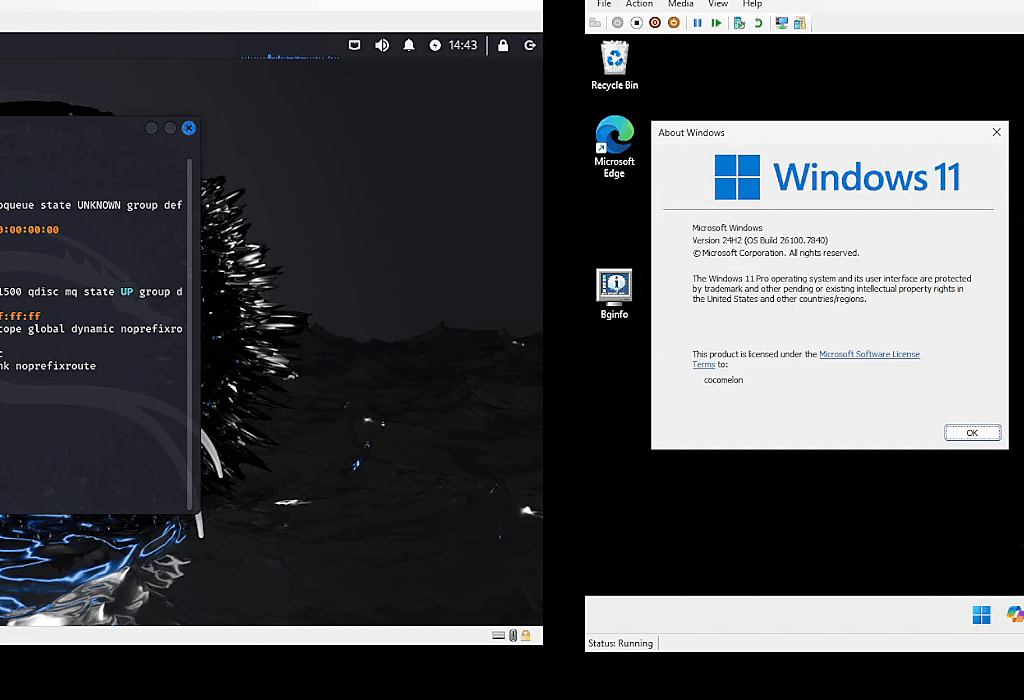1024x700 pixels.
Task: Click the Kali panel volume speaker icon
Action: 382,45
